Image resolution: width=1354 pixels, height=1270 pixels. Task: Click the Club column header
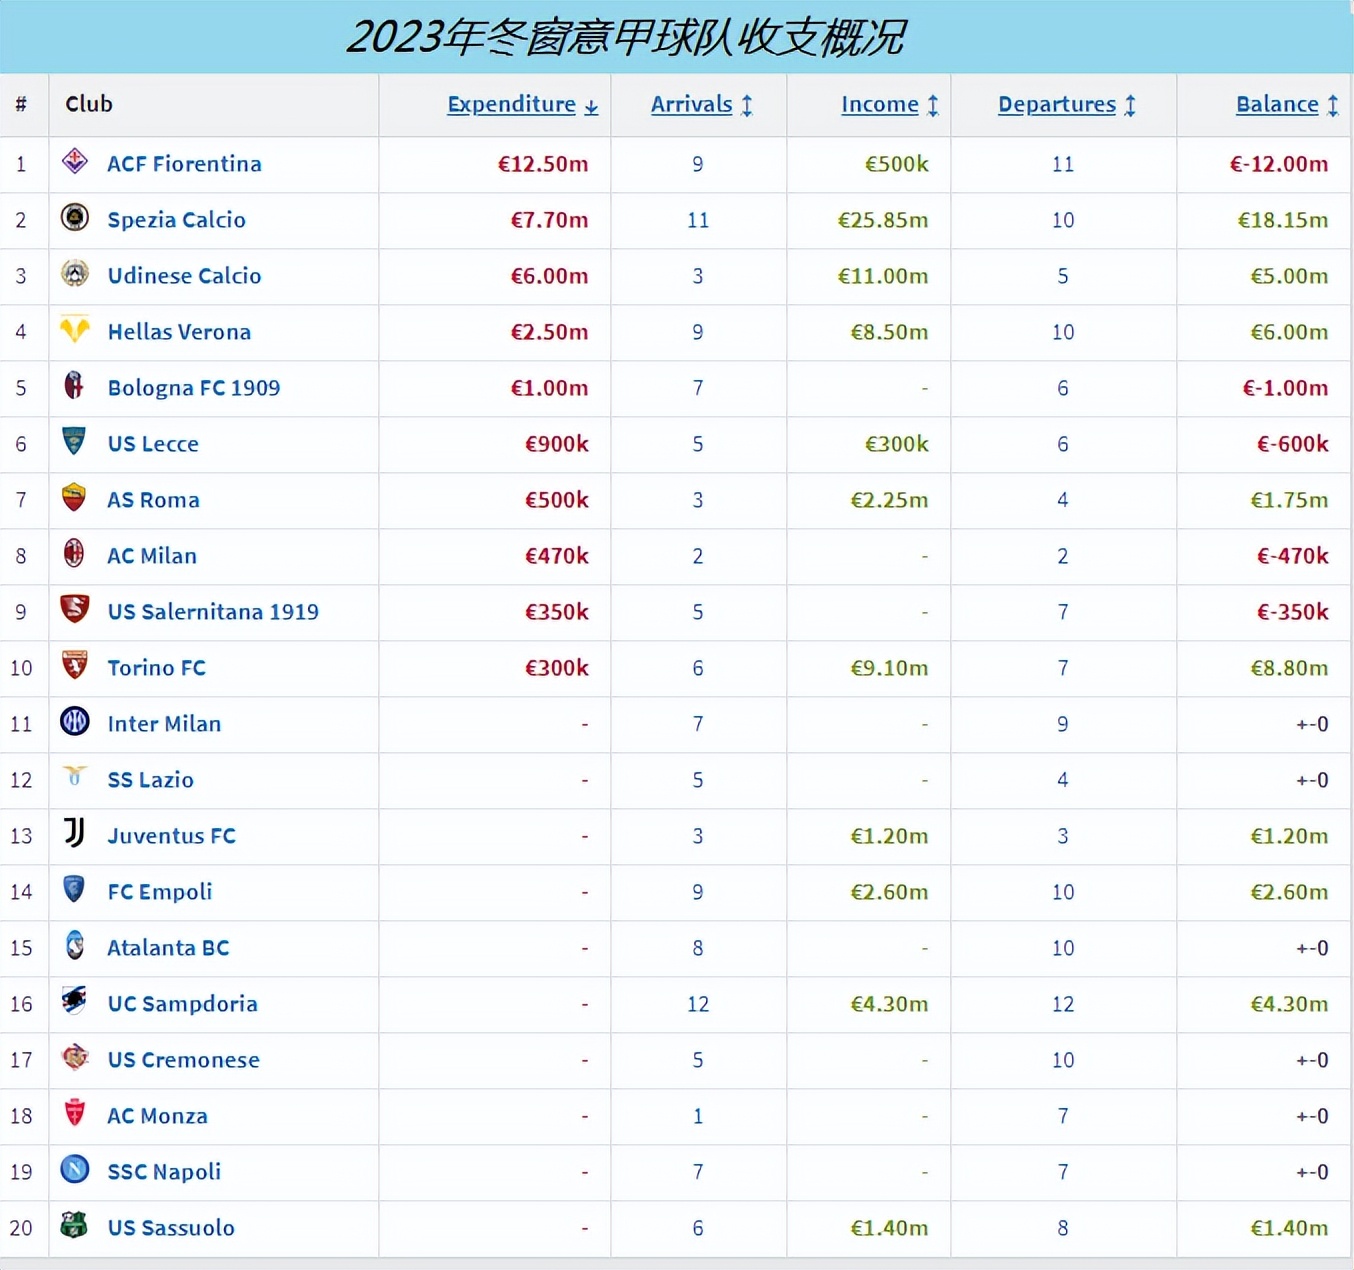(88, 104)
